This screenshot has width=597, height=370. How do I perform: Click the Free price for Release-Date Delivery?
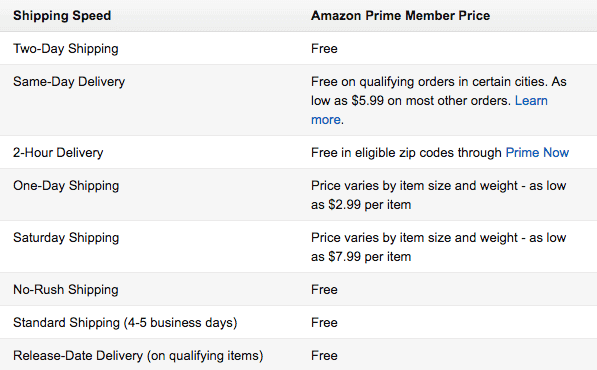point(324,356)
